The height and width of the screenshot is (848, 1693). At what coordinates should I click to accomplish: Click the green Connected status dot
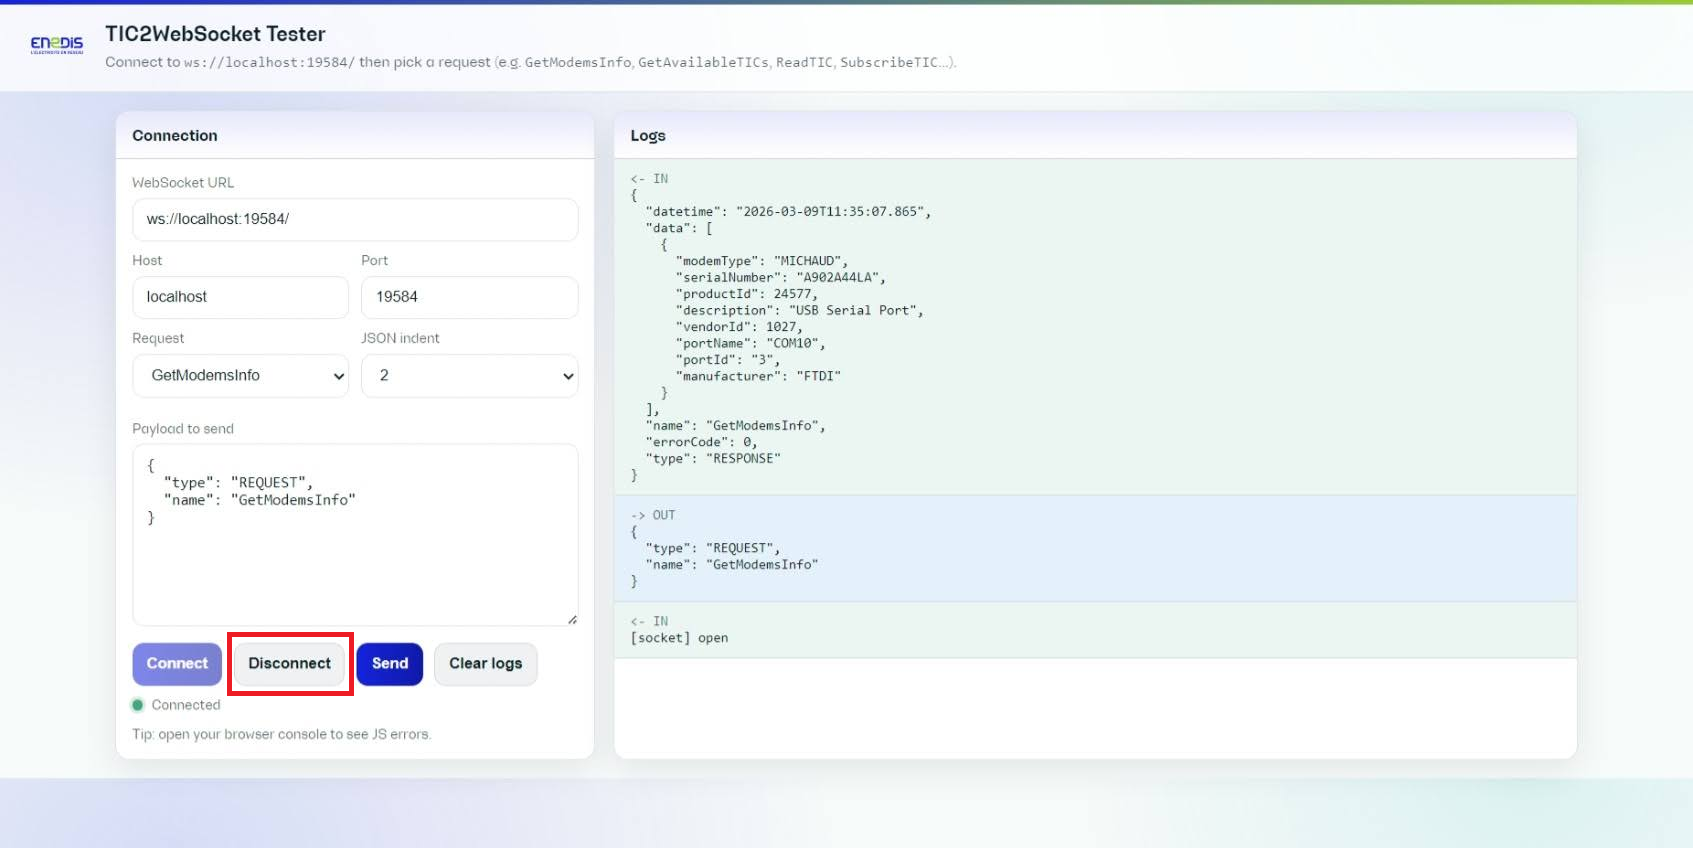tap(138, 705)
